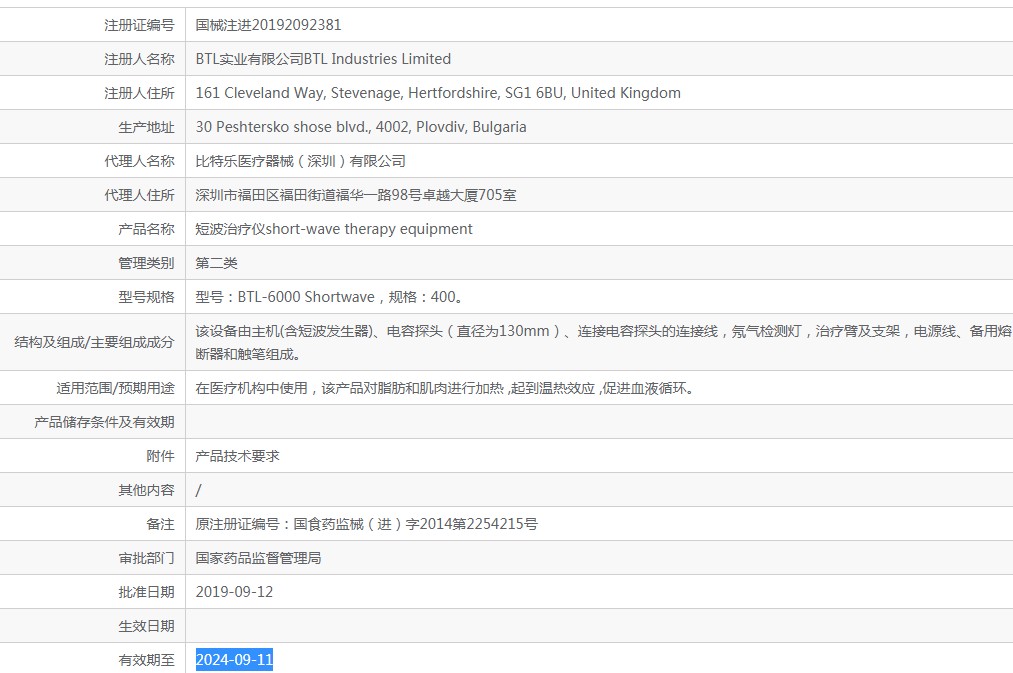Click the label 附件
This screenshot has width=1013, height=673.
[160, 456]
